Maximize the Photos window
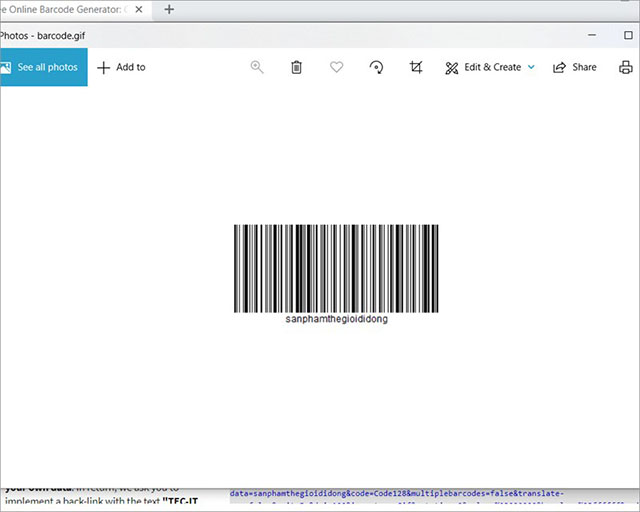This screenshot has height=512, width=640. click(628, 35)
